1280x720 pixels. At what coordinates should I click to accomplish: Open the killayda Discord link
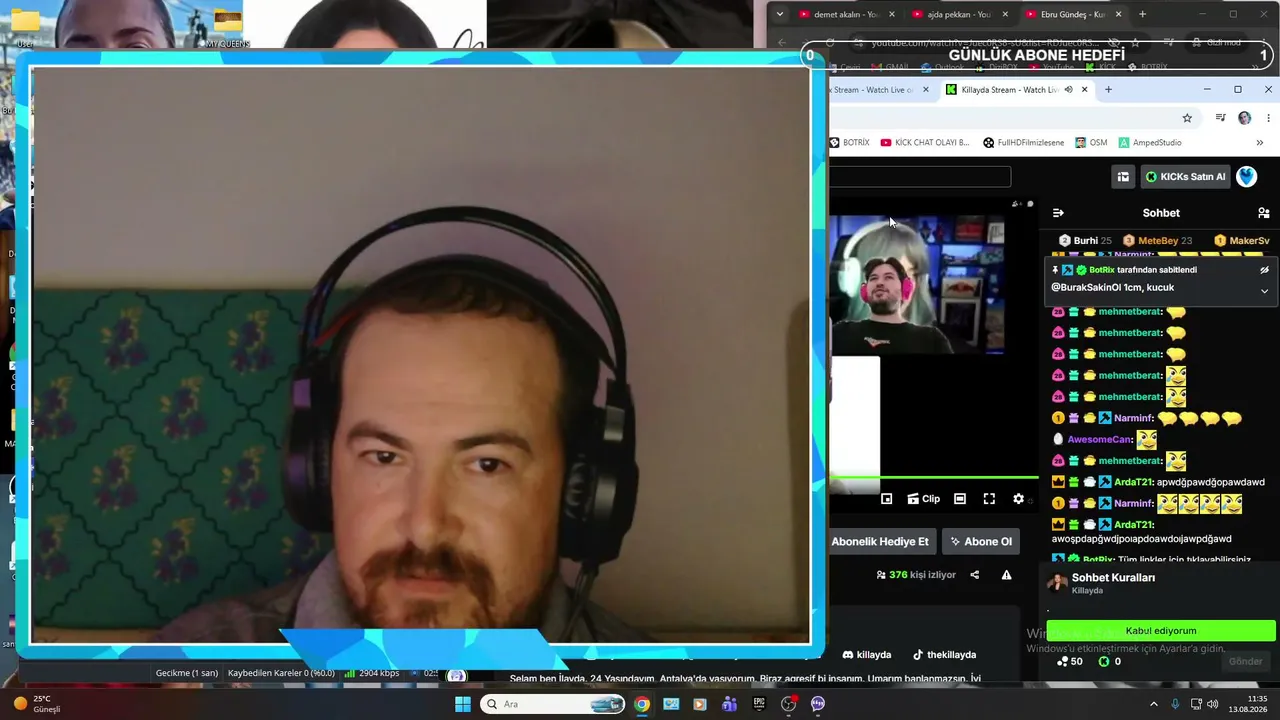[x=866, y=655]
